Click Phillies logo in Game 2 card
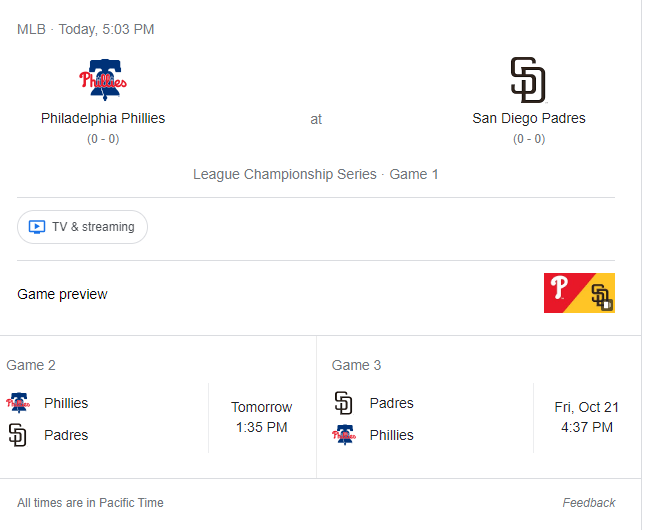The image size is (661, 530). pos(18,403)
